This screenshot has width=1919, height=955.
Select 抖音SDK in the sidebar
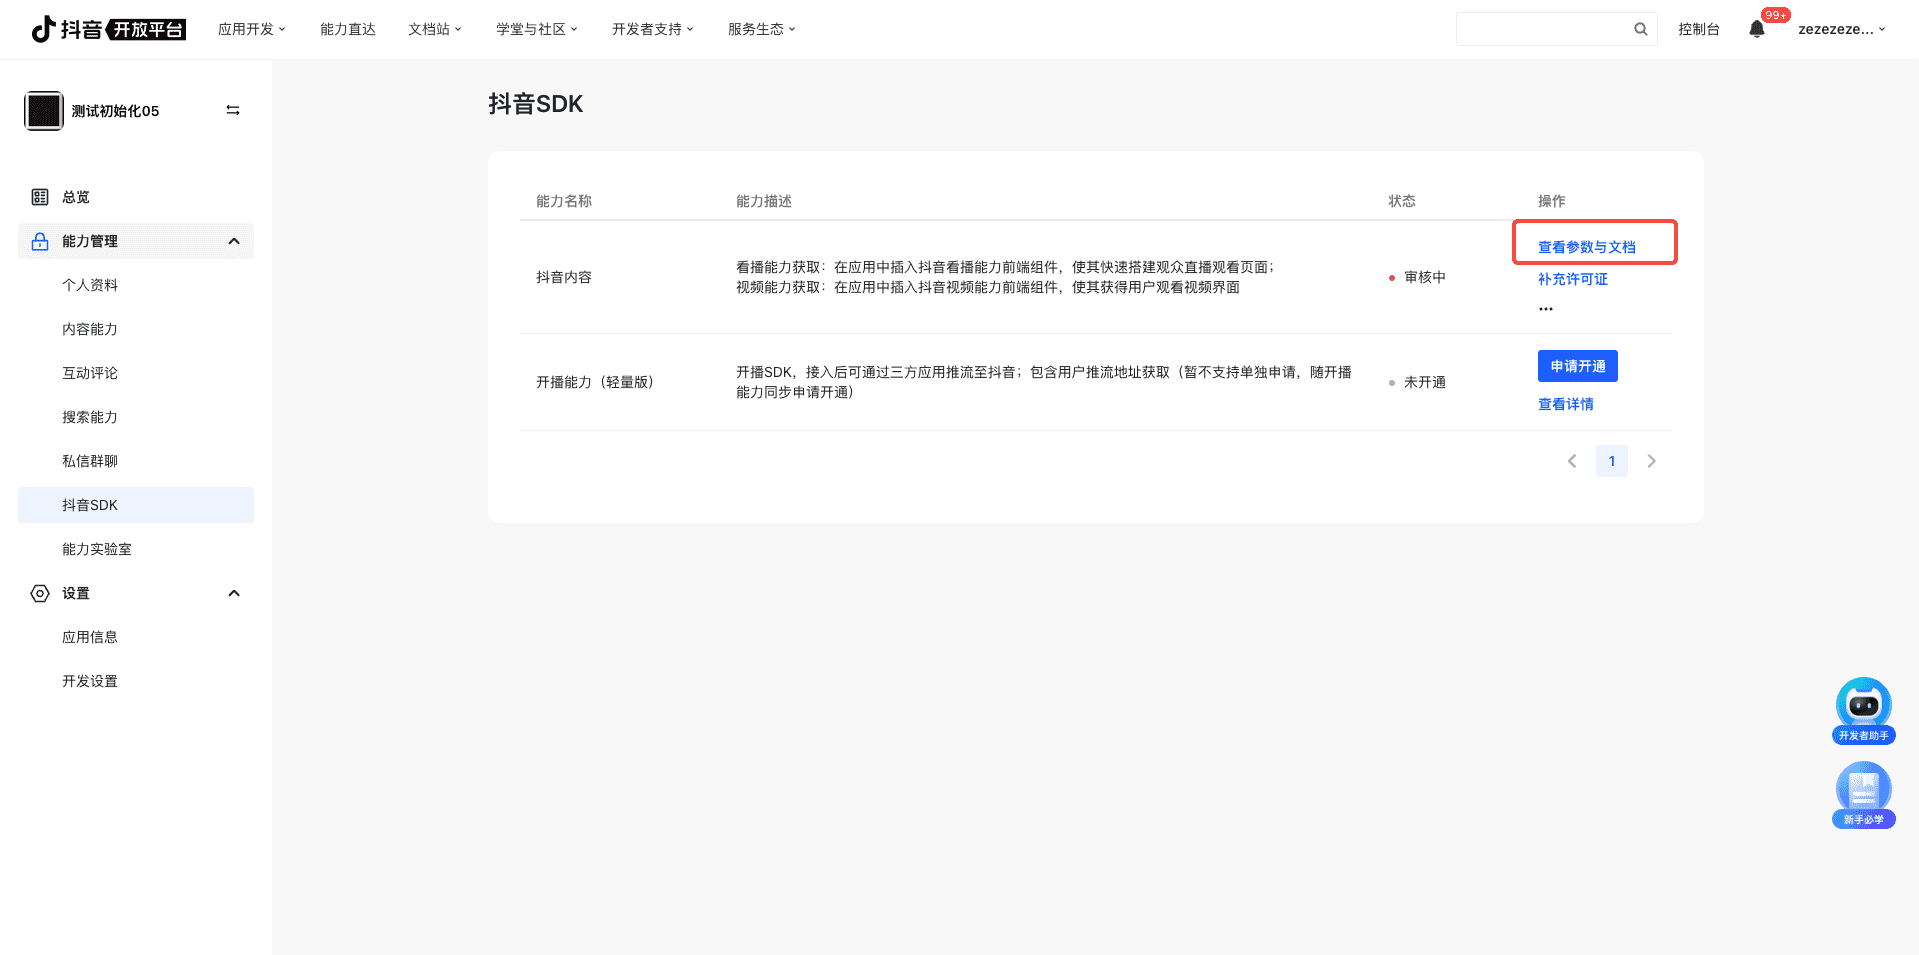pyautogui.click(x=136, y=505)
